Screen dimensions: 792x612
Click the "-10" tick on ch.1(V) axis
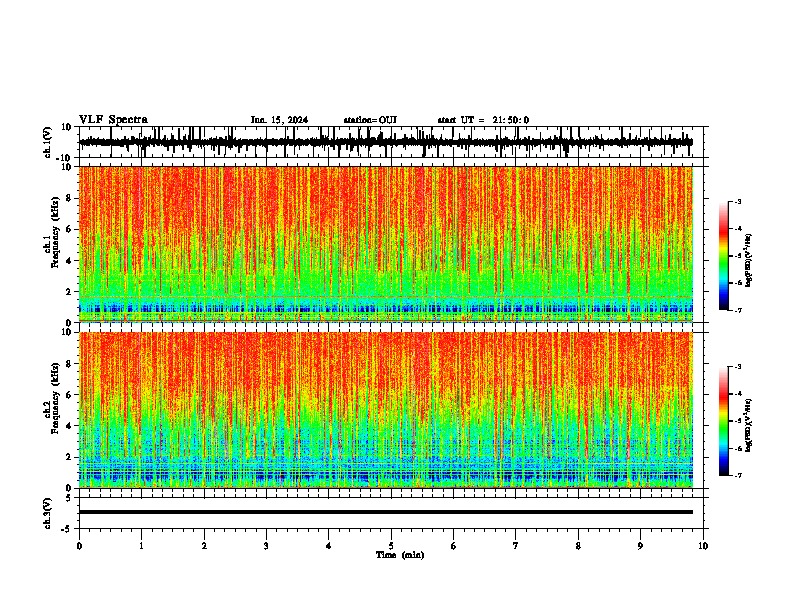click(65, 158)
